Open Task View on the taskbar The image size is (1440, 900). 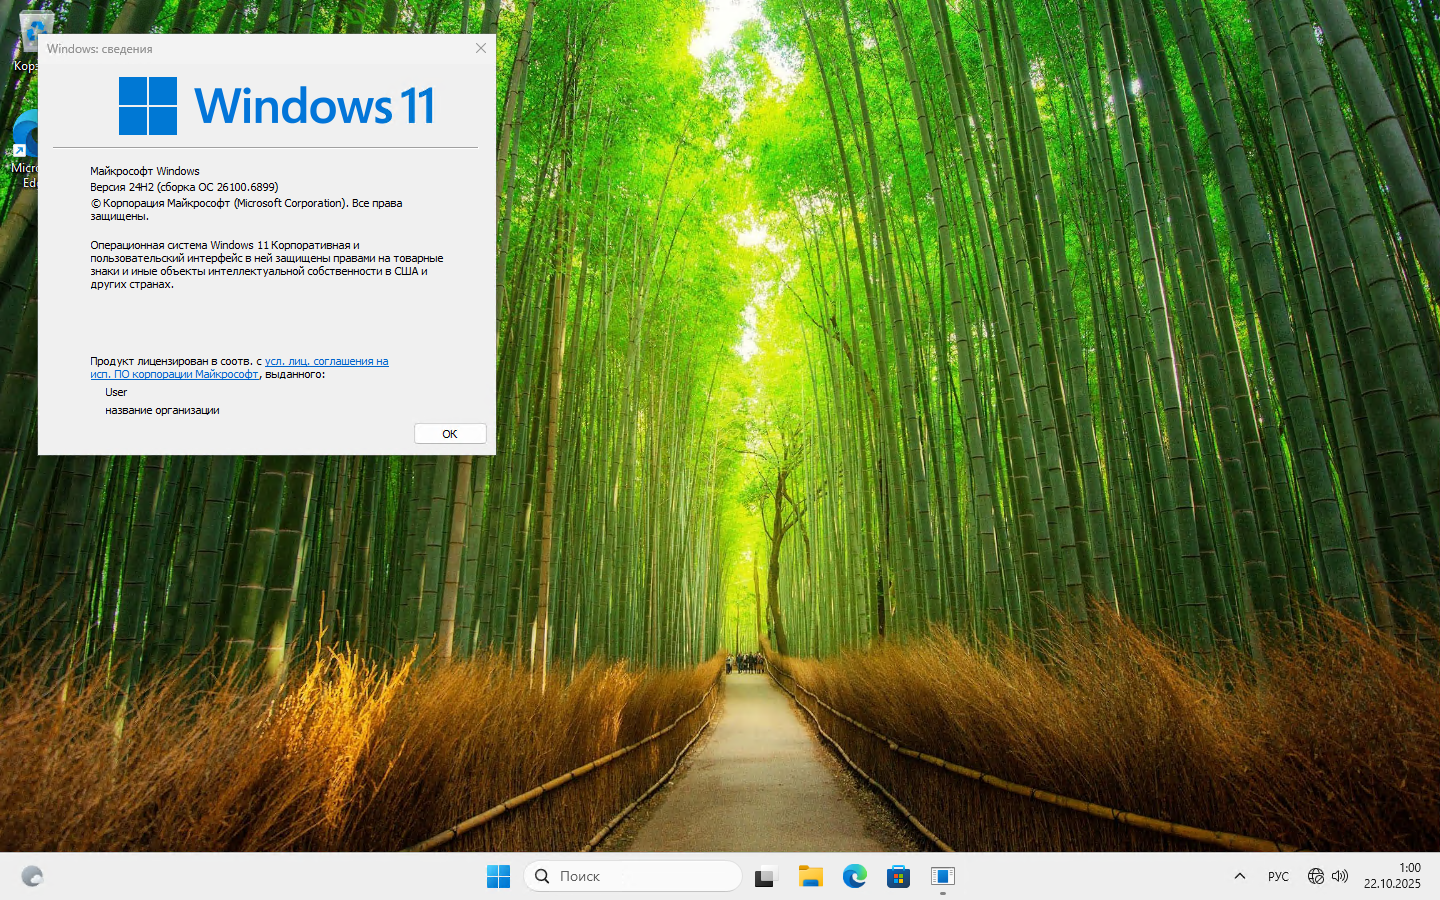tap(765, 877)
